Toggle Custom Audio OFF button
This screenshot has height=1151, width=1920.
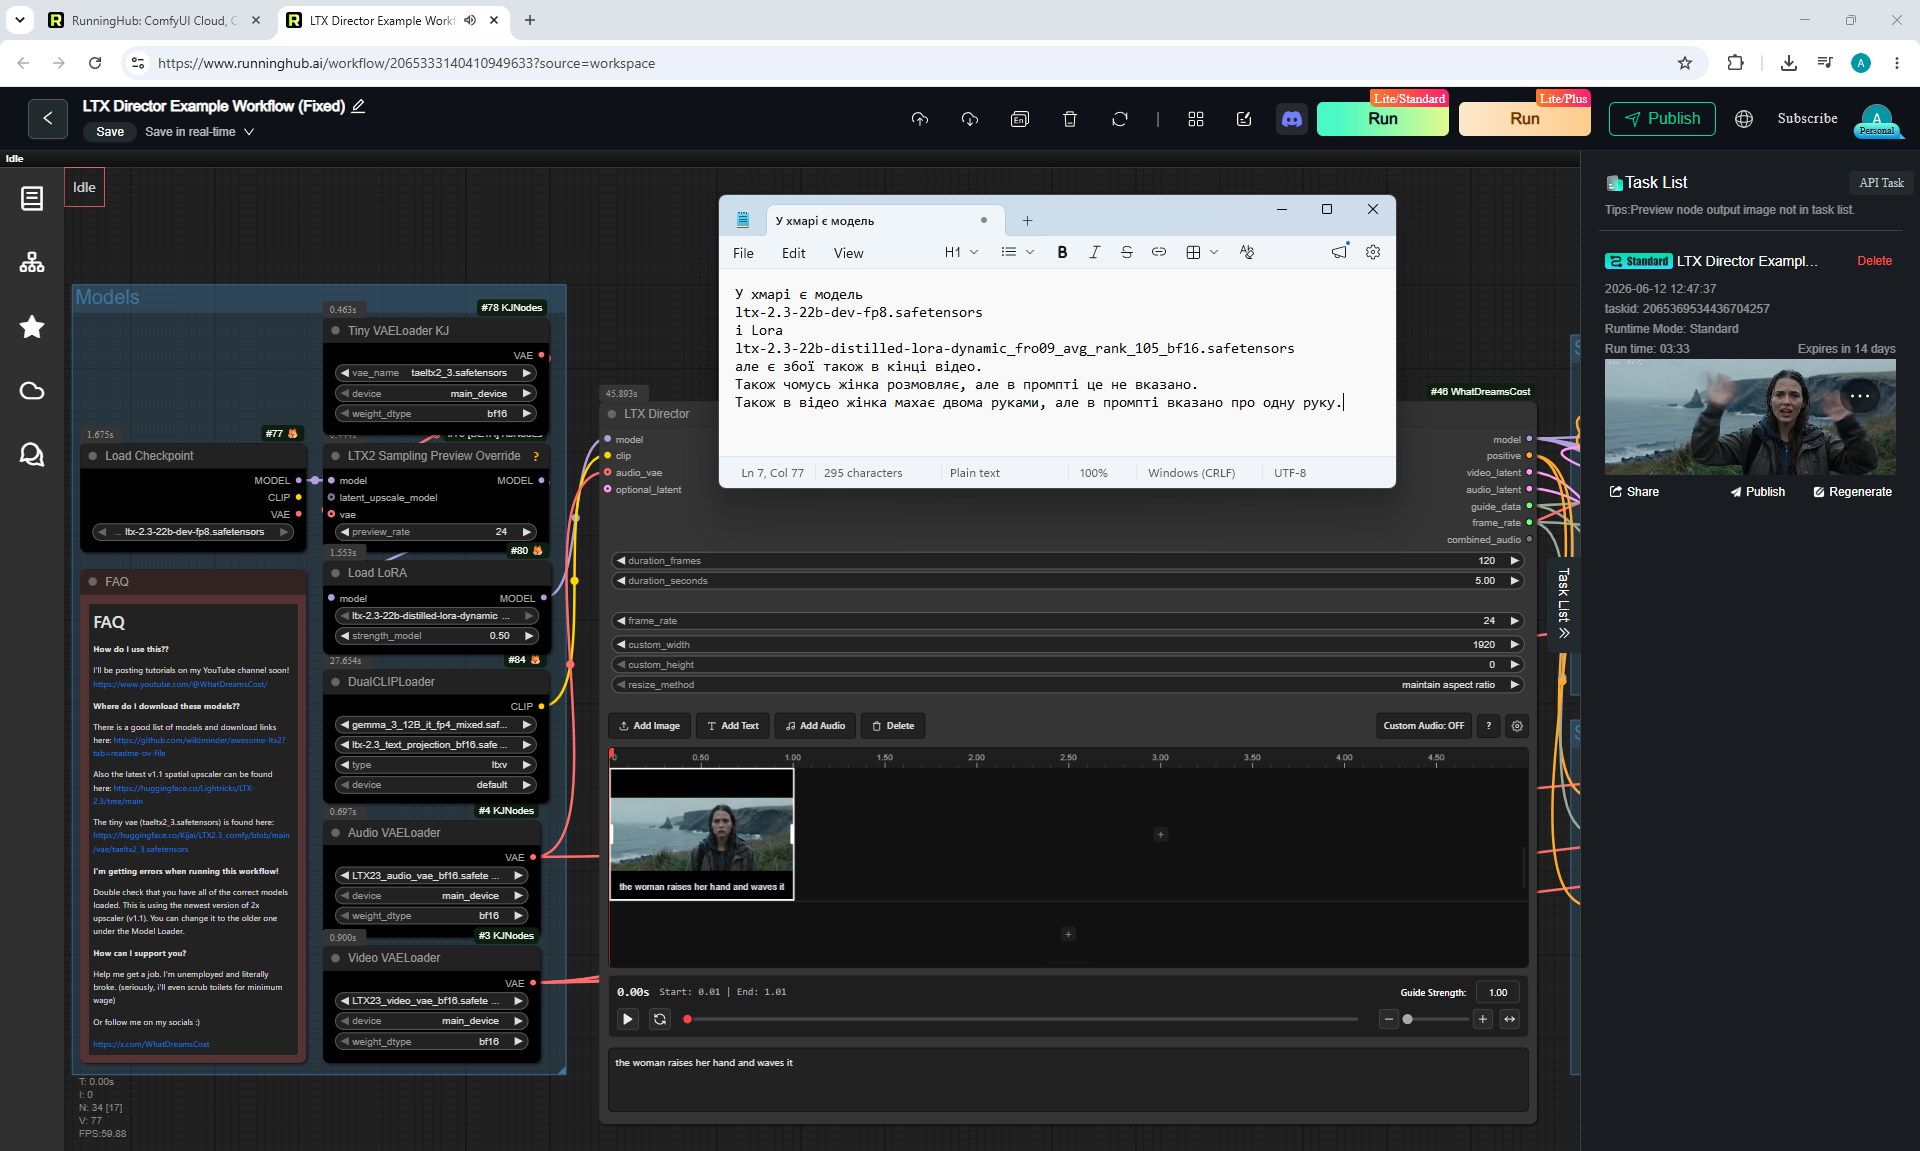click(x=1423, y=726)
